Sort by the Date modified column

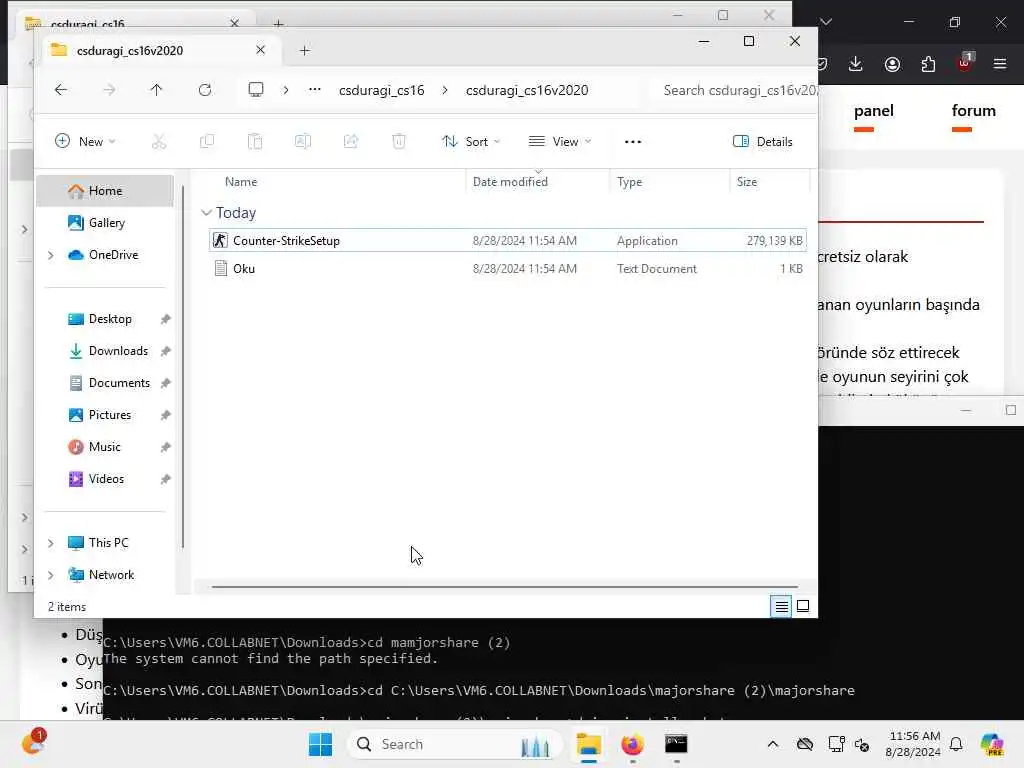click(510, 182)
